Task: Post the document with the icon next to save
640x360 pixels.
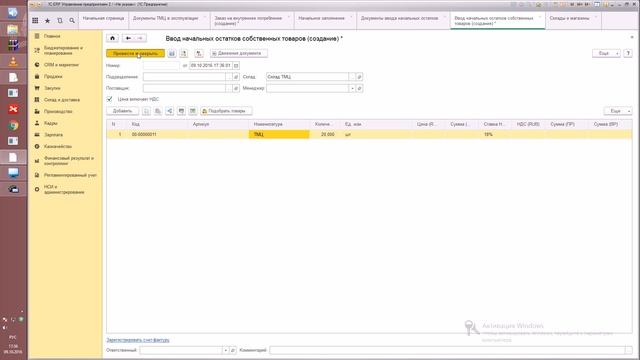Action: pyautogui.click(x=184, y=53)
